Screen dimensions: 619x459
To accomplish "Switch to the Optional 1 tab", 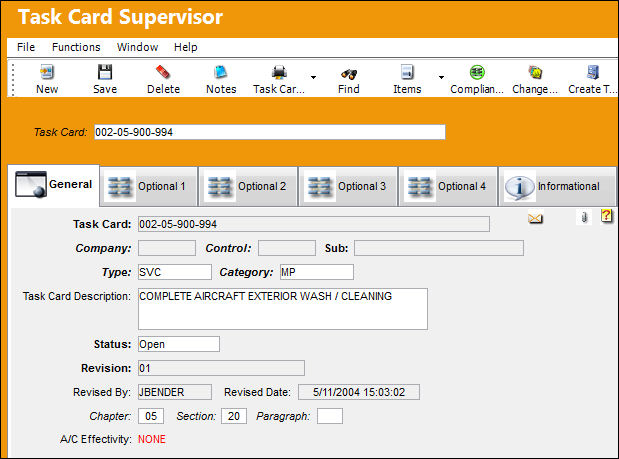I will [148, 186].
